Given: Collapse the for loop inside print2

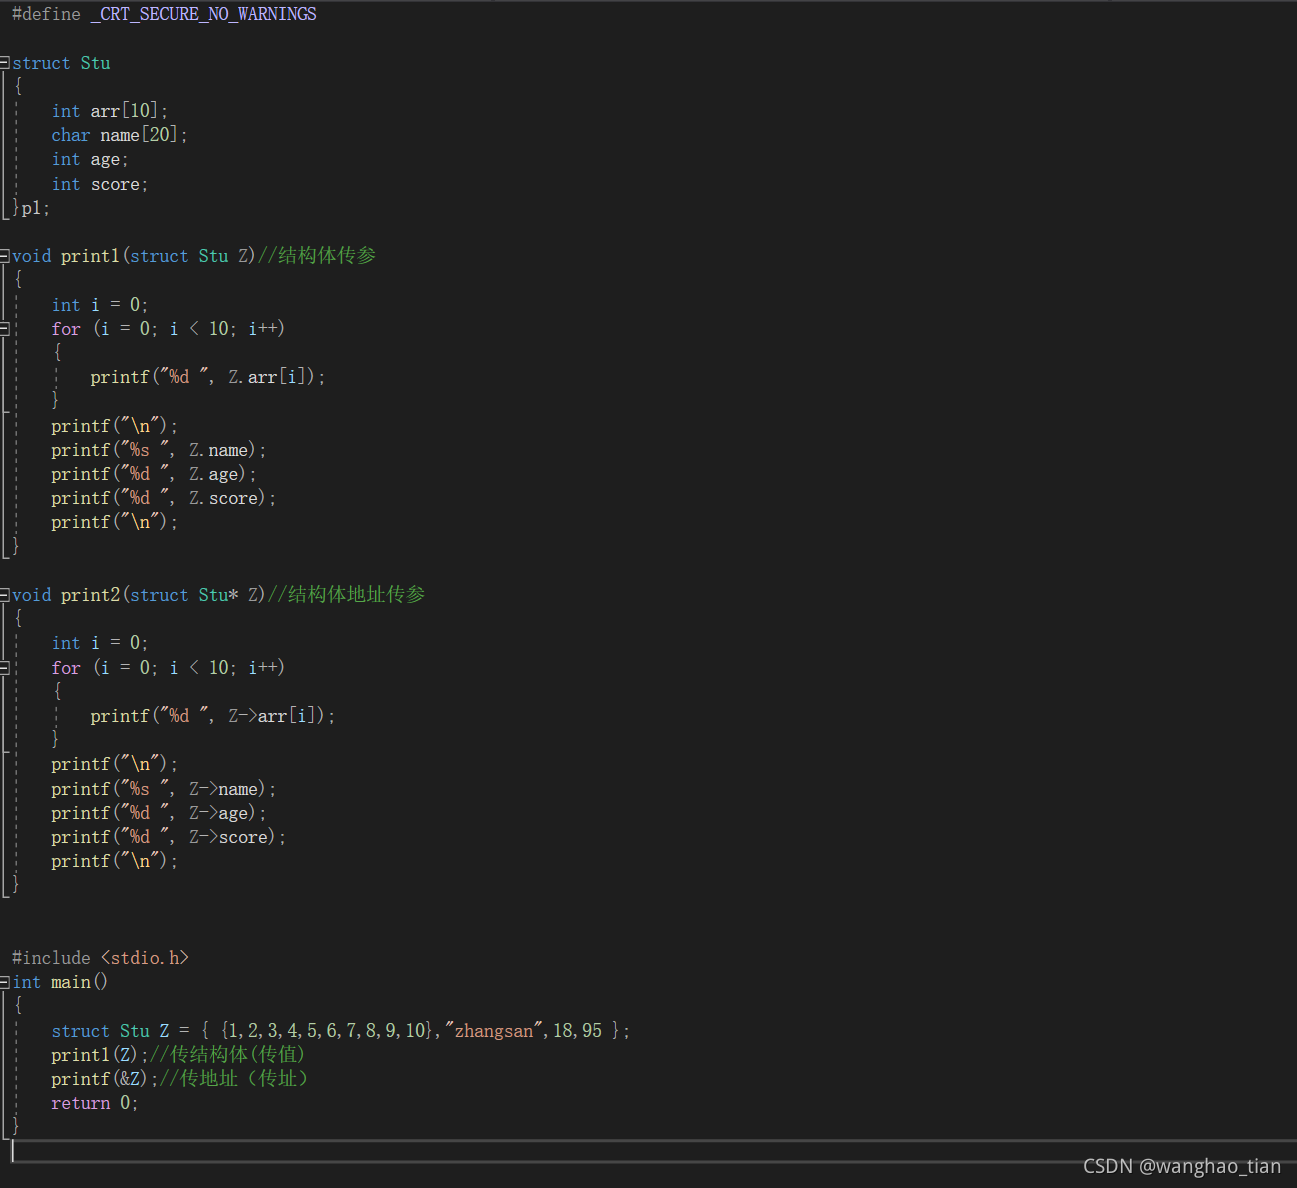Looking at the screenshot, I should [5, 668].
